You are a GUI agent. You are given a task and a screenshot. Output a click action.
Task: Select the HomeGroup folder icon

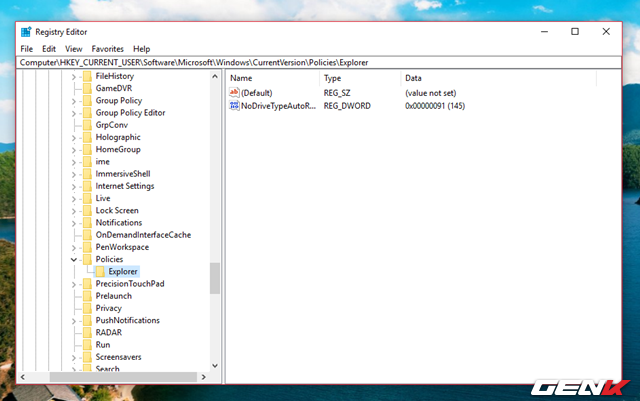tap(87, 150)
